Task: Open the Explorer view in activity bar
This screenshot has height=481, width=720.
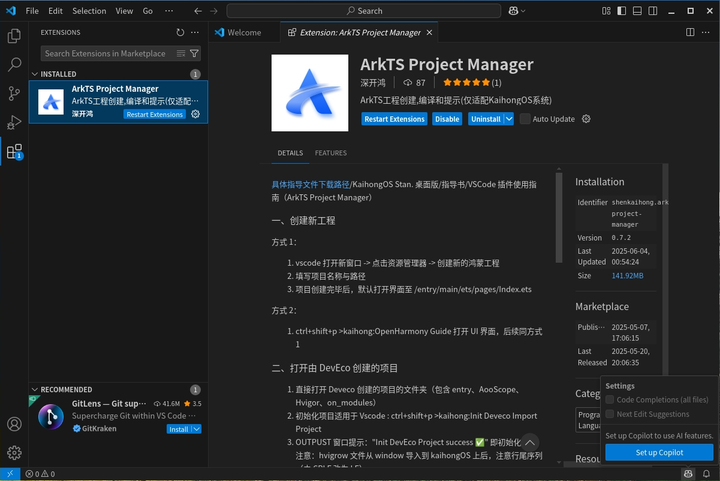Action: (14, 36)
